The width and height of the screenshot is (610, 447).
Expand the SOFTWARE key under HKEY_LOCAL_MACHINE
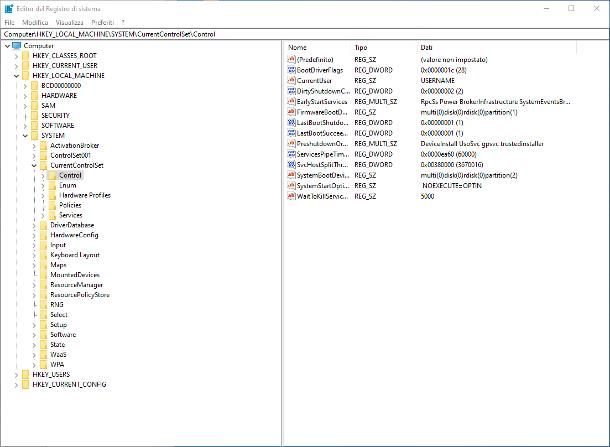[x=24, y=125]
